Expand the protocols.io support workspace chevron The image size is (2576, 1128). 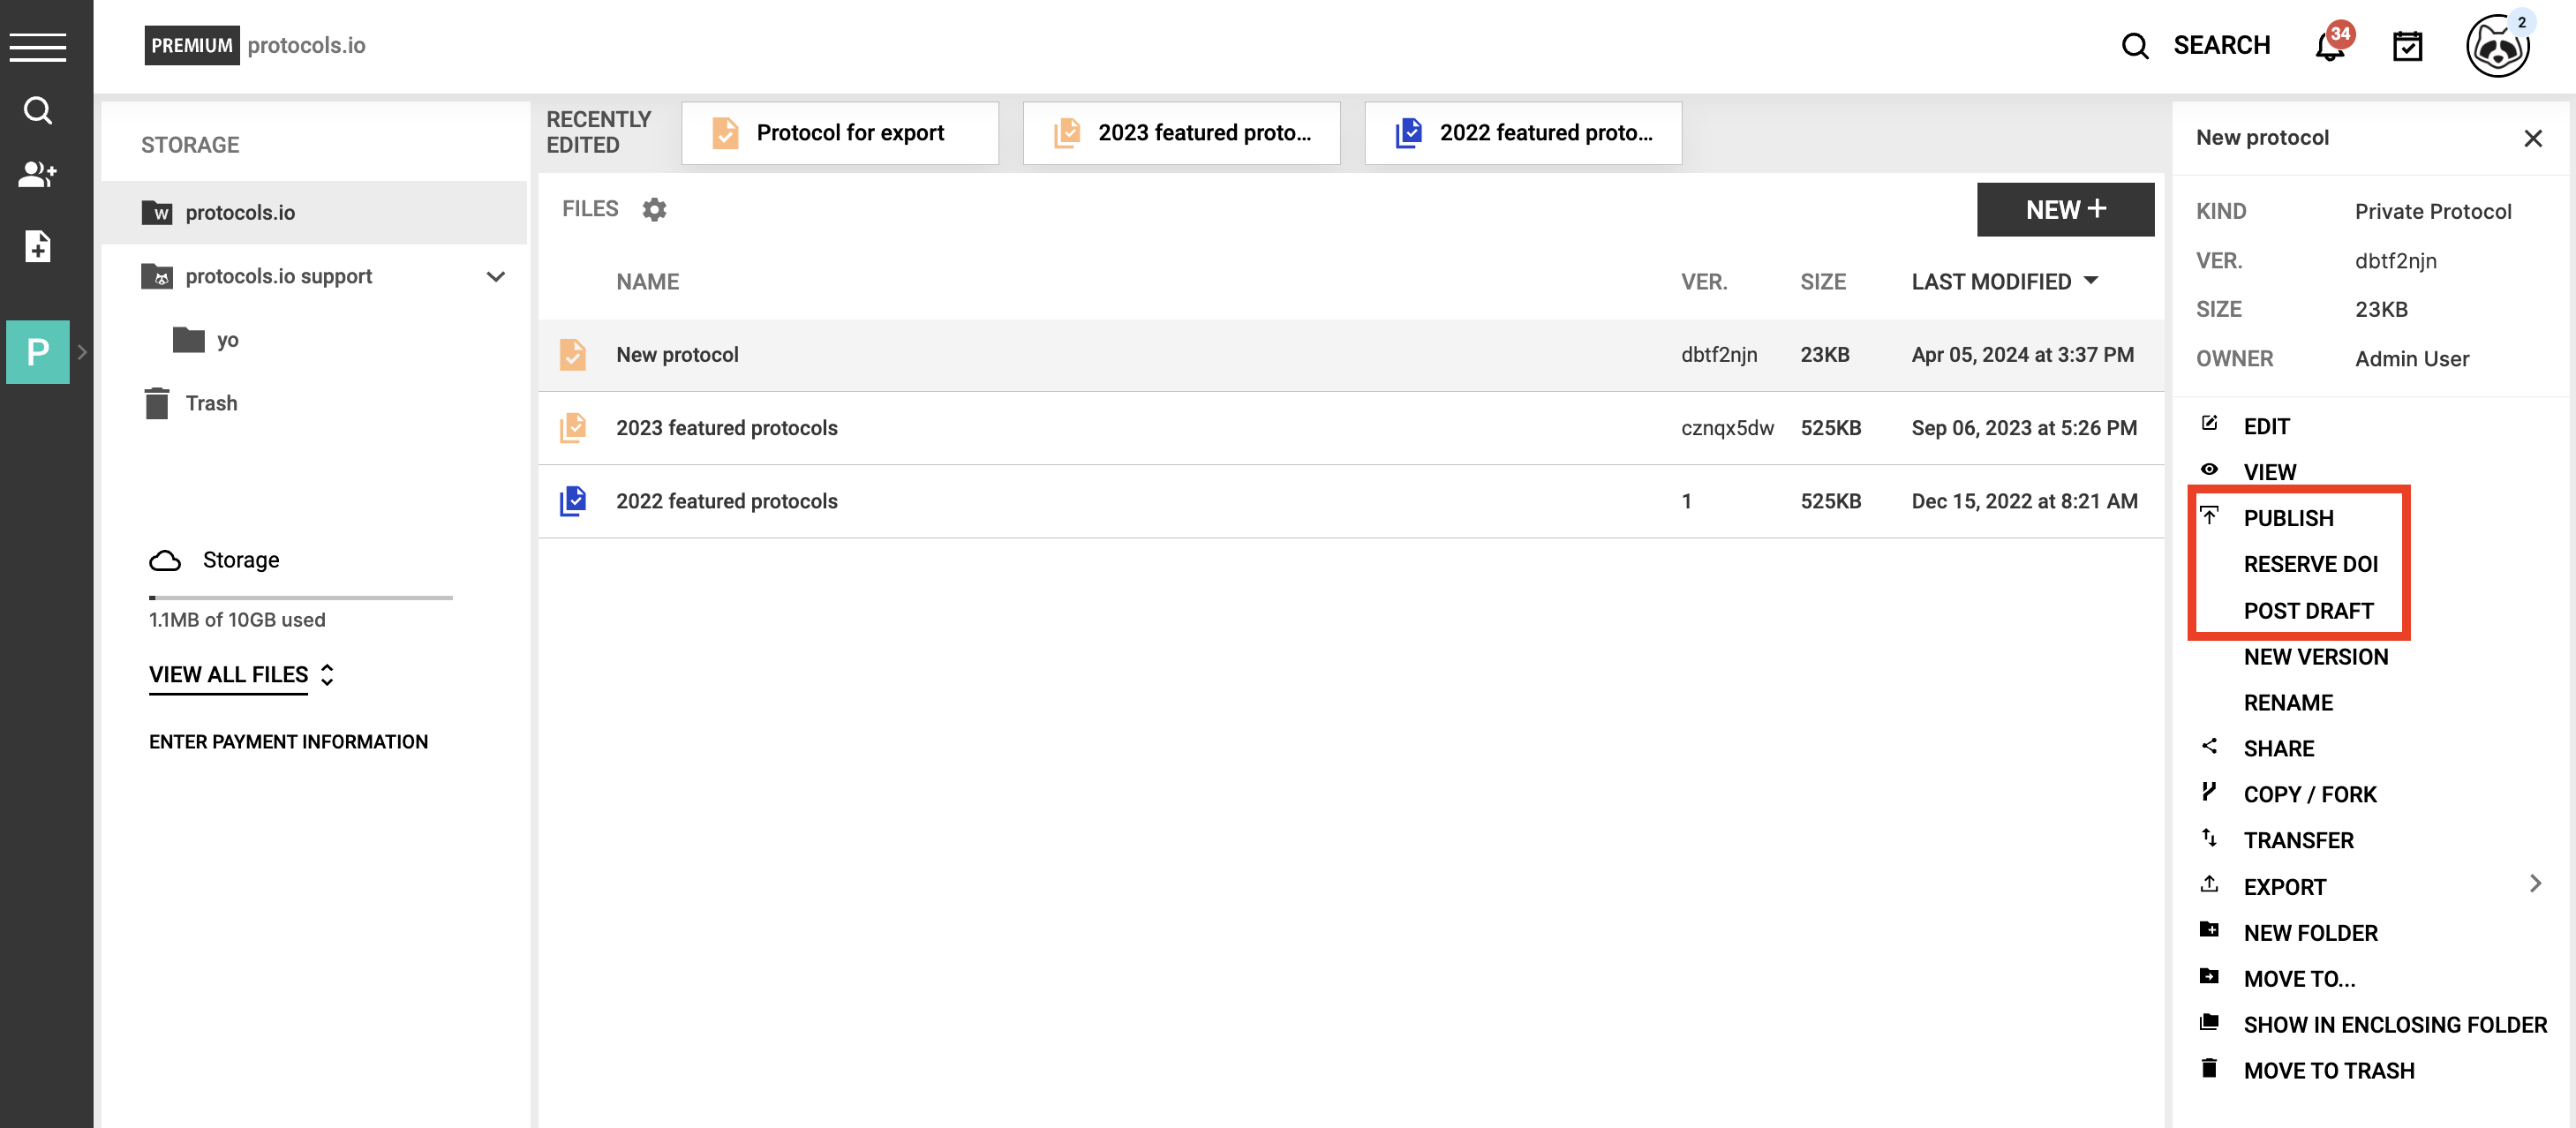tap(495, 277)
